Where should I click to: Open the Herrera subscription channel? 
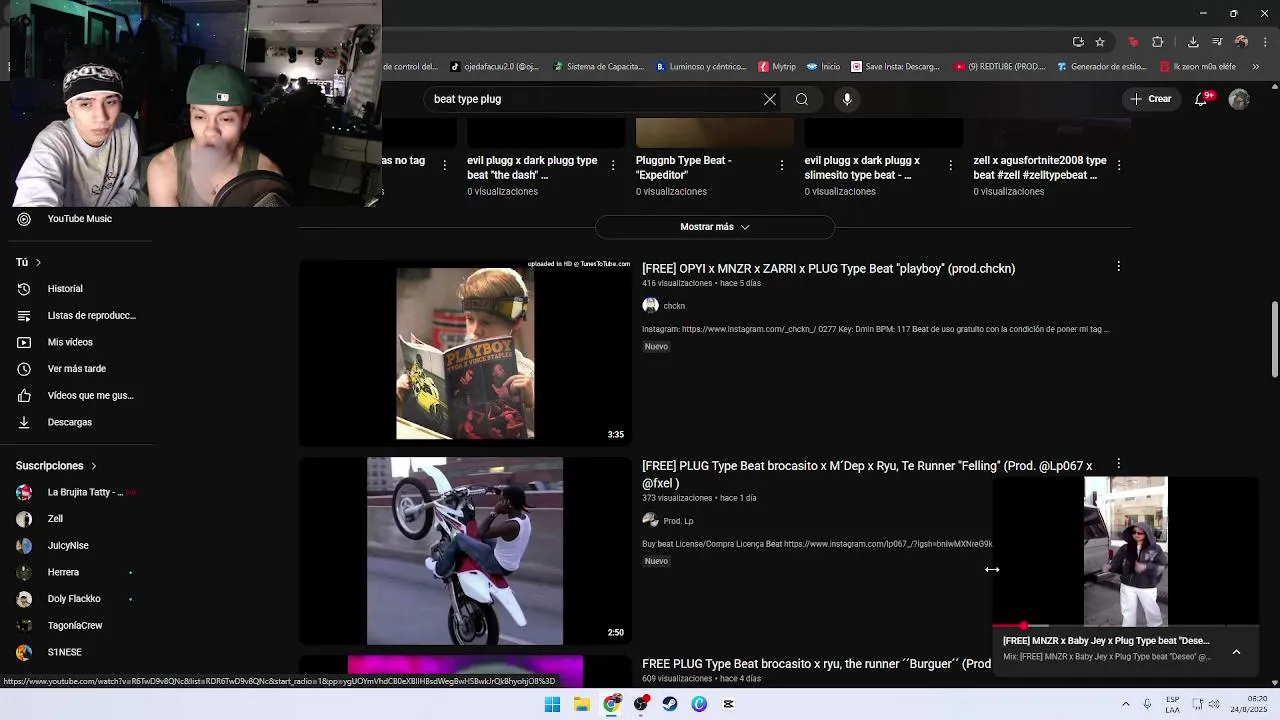(63, 572)
